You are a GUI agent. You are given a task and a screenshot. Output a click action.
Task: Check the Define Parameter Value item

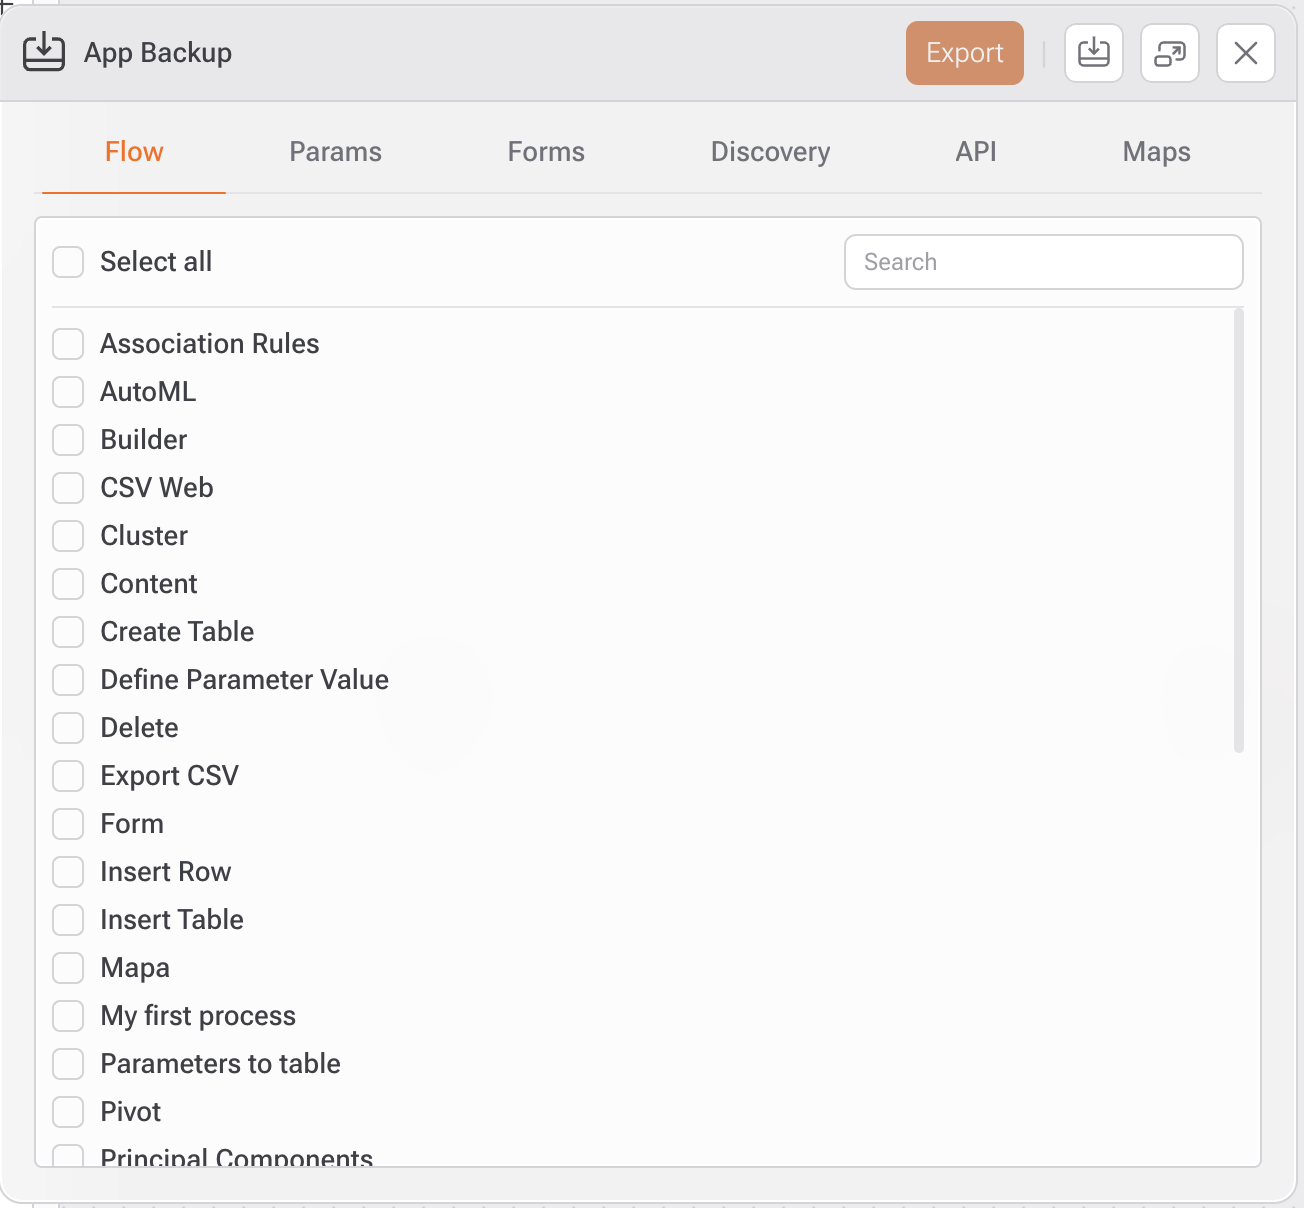pyautogui.click(x=68, y=680)
